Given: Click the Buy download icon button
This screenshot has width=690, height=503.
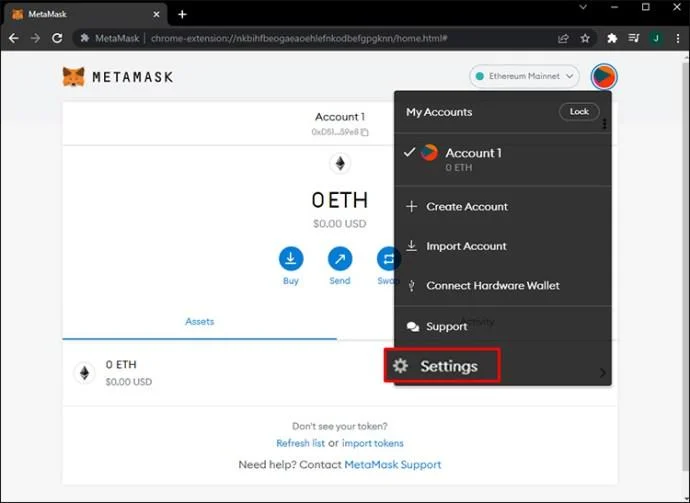Looking at the screenshot, I should point(291,259).
